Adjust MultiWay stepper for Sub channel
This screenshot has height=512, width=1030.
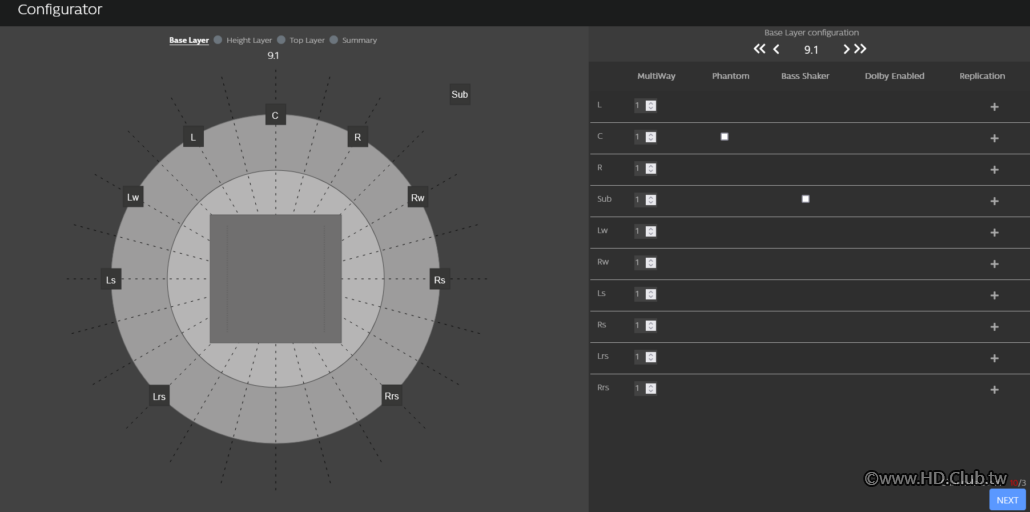point(650,200)
